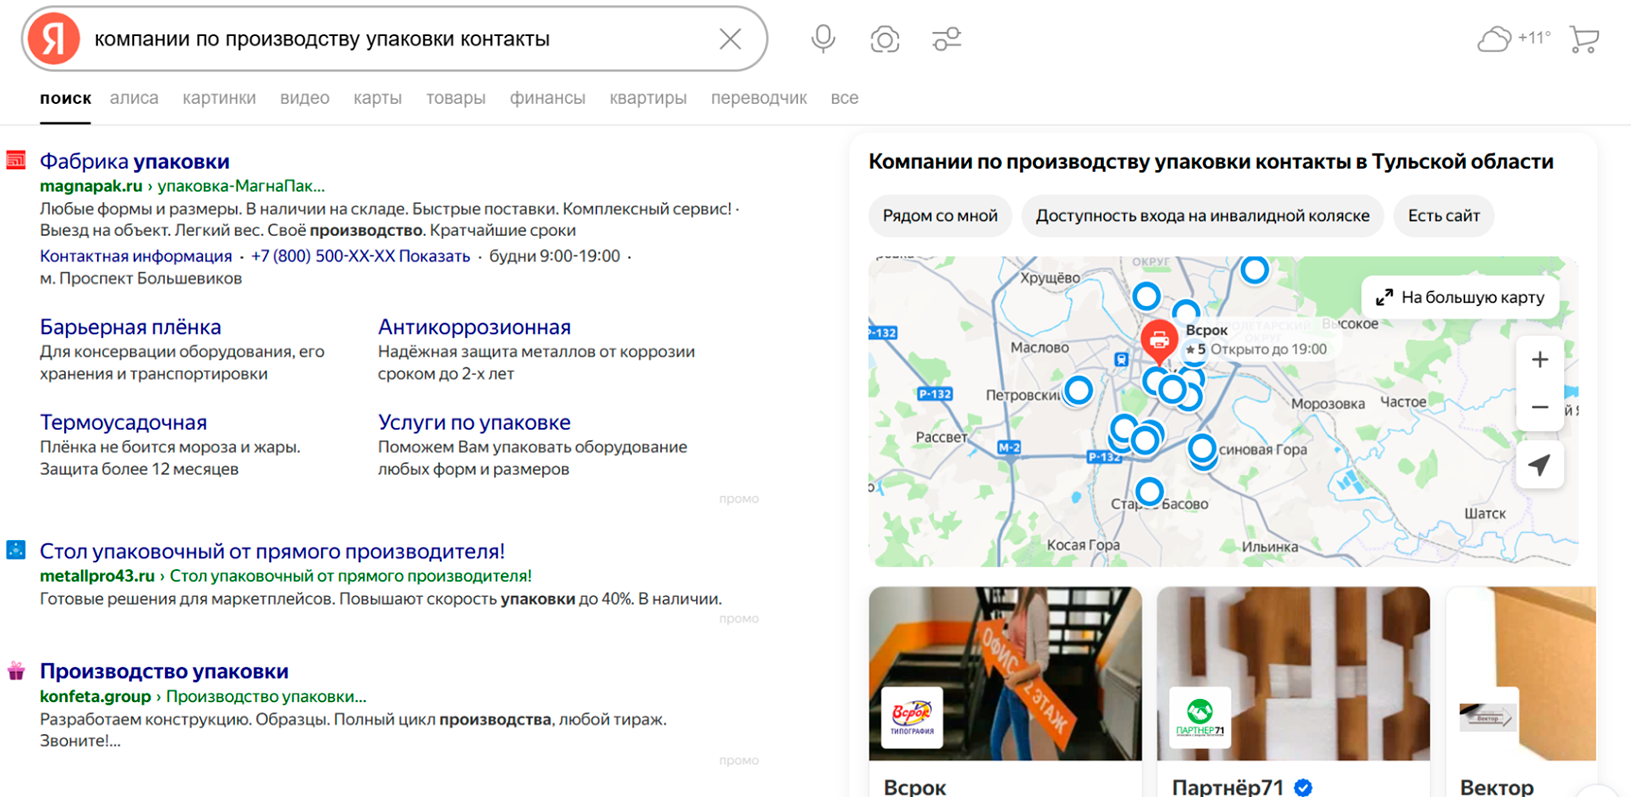The width and height of the screenshot is (1631, 797).
Task: Toggle the Рядом со мной filter
Action: 940,216
